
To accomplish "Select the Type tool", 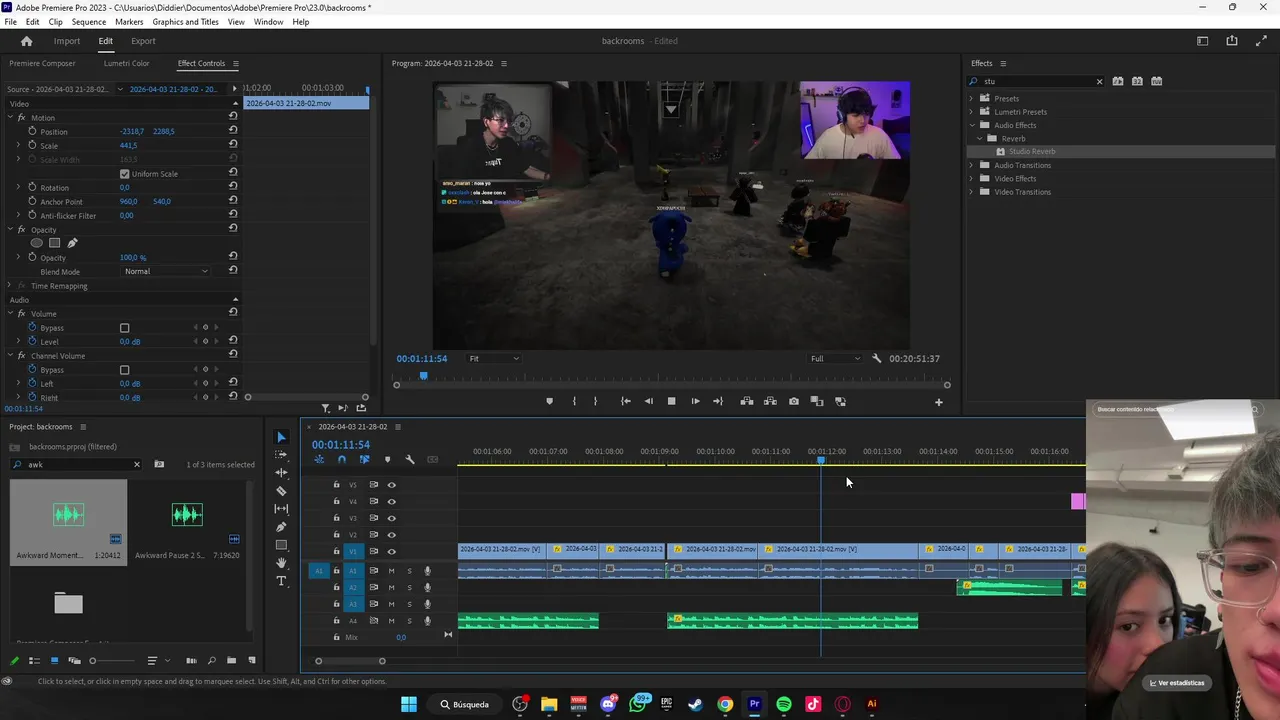I will (281, 581).
